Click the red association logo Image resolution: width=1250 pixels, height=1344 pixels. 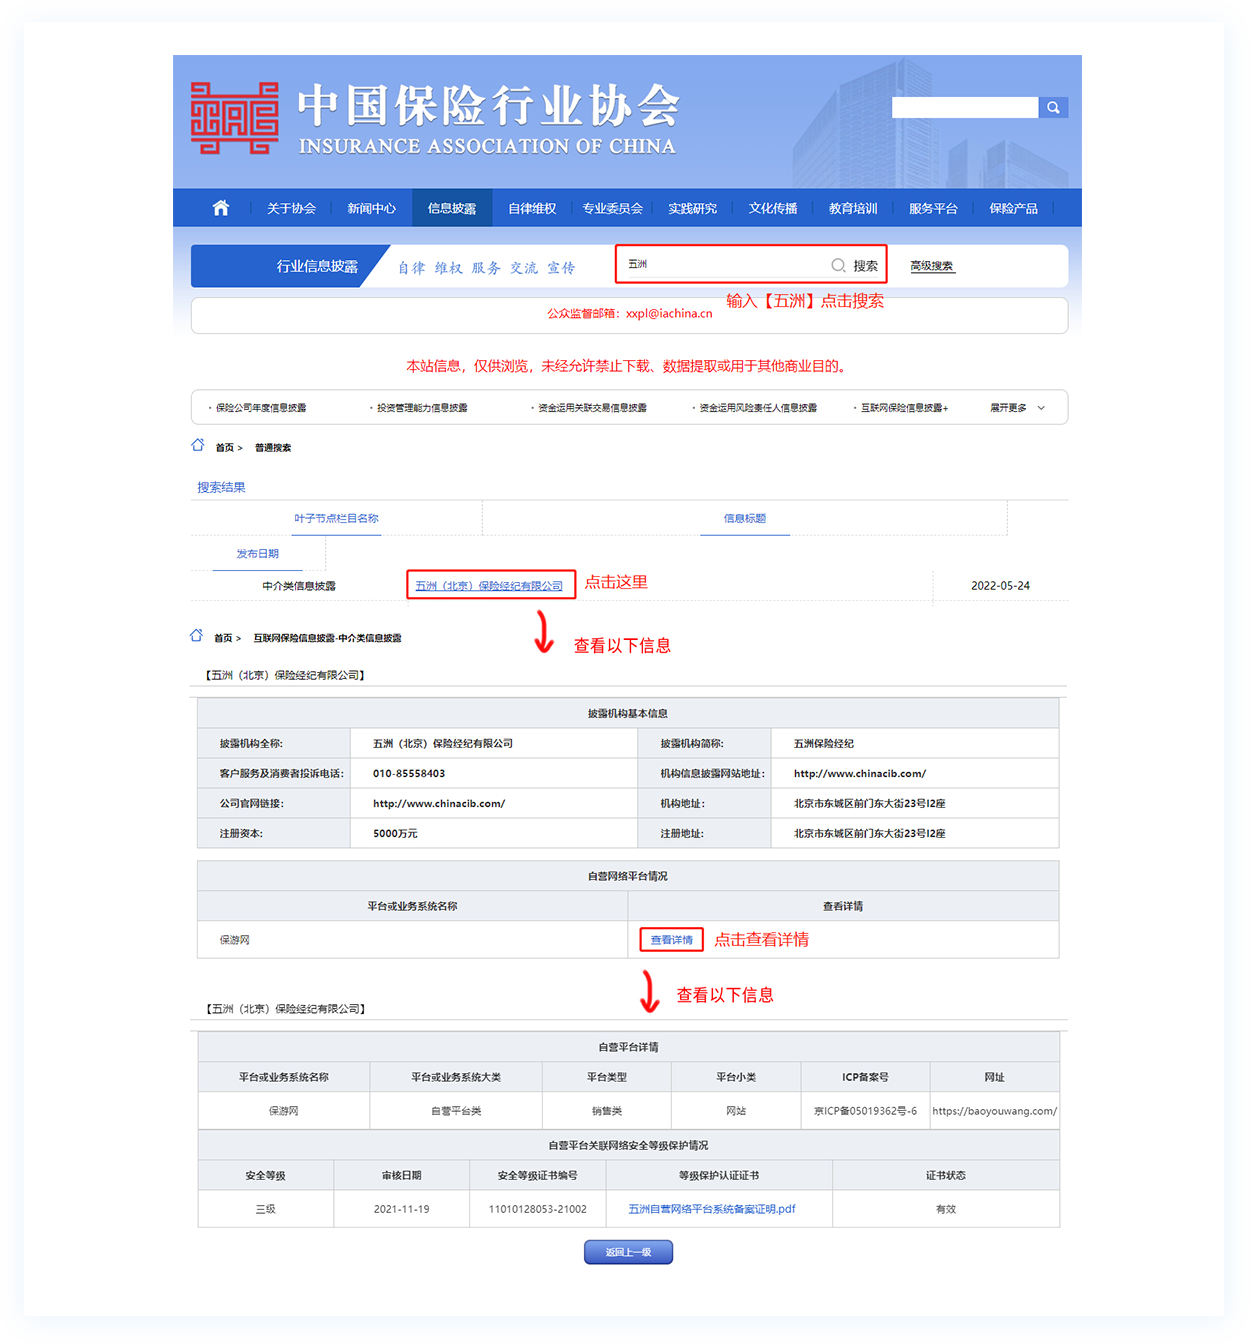coord(235,118)
